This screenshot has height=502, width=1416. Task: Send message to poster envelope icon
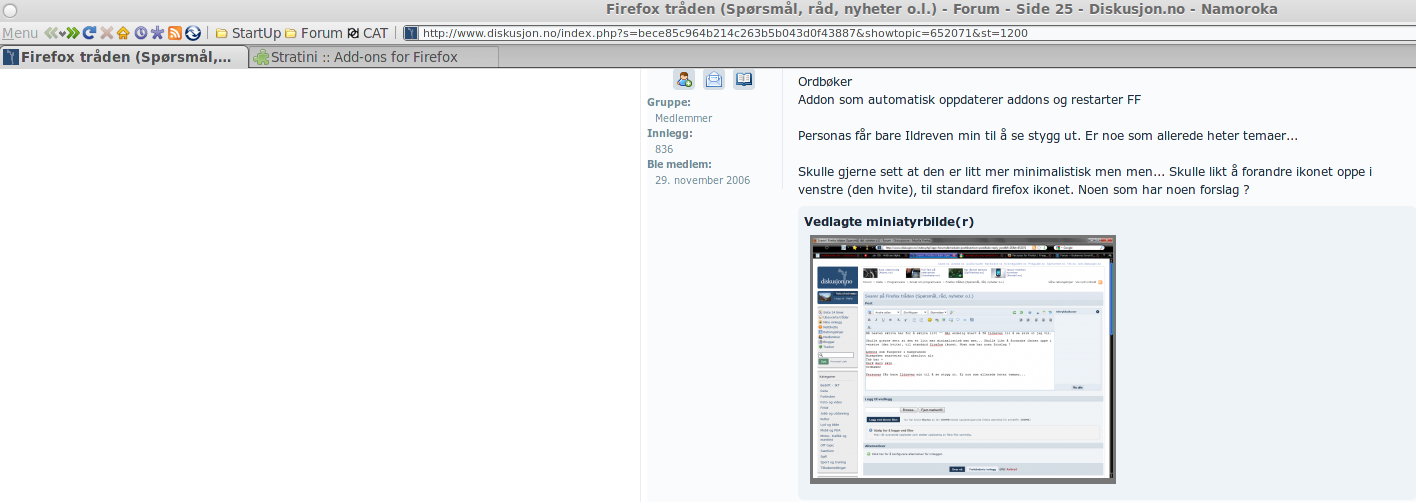coord(714,79)
